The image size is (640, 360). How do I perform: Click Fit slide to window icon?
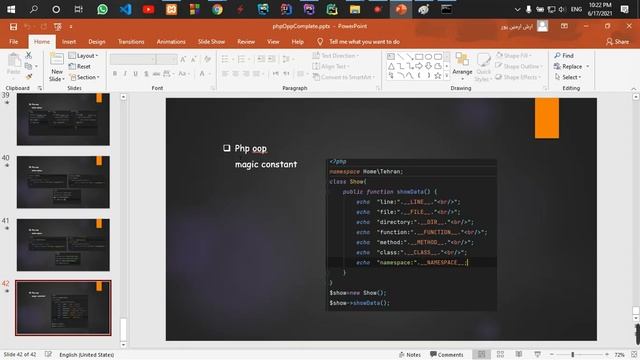[x=635, y=354]
